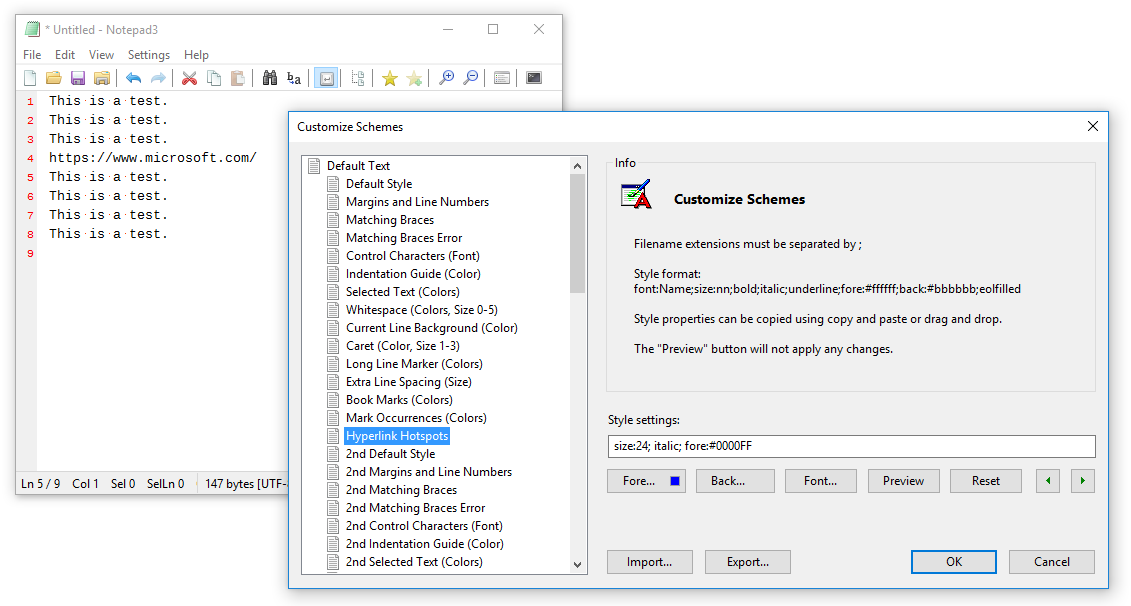Click the Save document floppy disk icon
Screen dimensions: 1131x606
coord(77,77)
